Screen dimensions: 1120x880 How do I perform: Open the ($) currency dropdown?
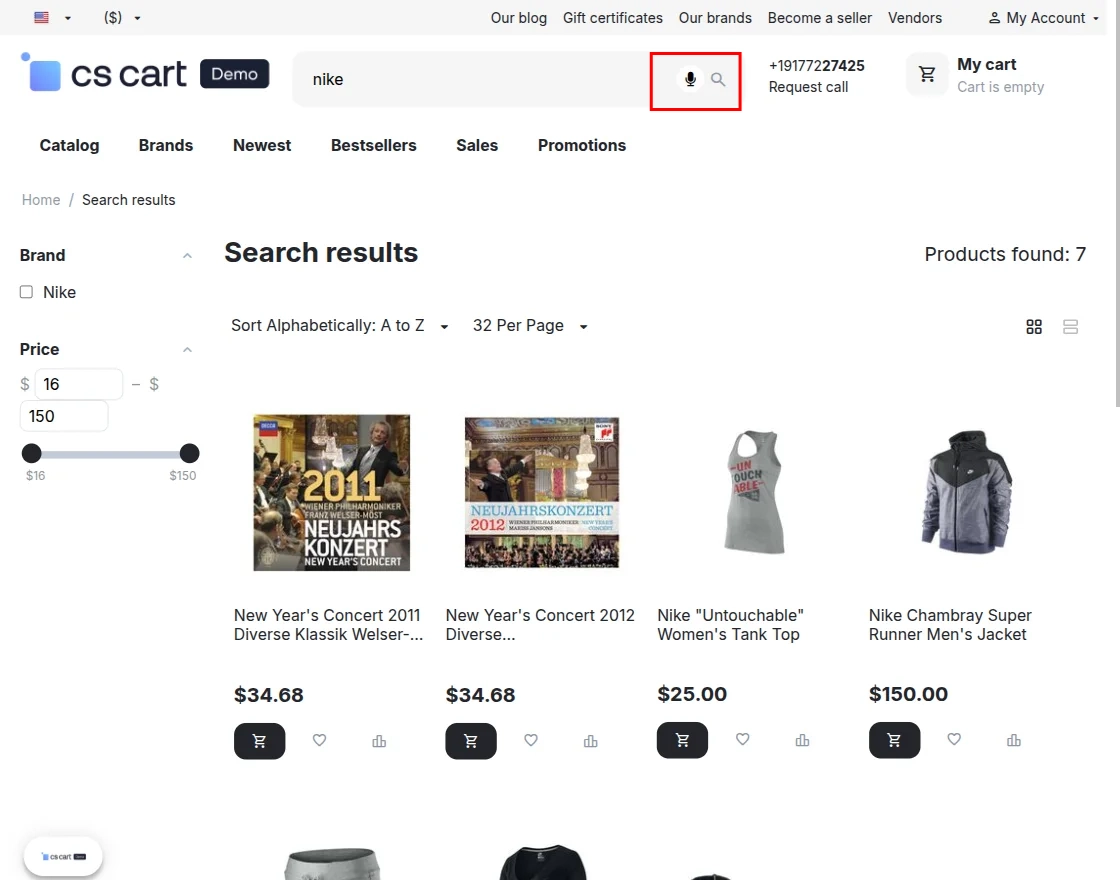[x=121, y=18]
